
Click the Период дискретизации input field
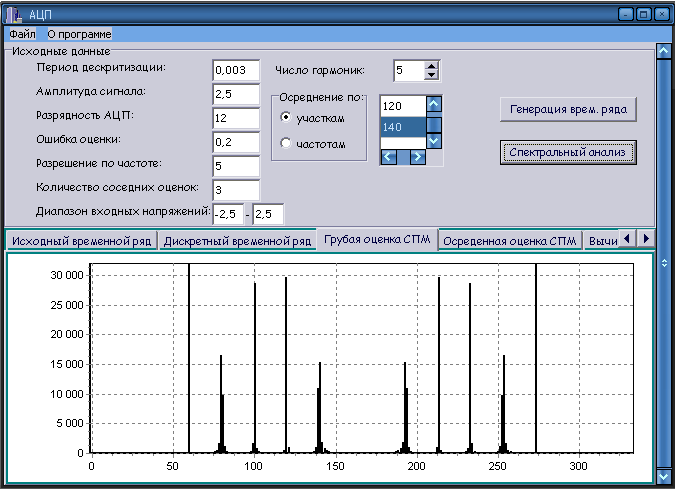[236, 70]
